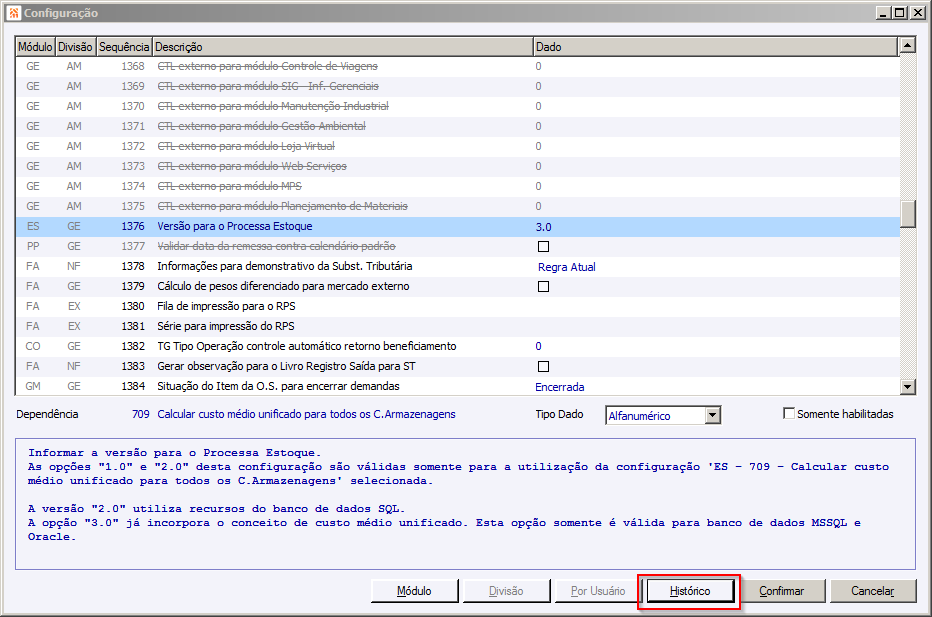Click dependency link Calcular custo médio unificado
Viewport: 932px width, 617px height.
pyautogui.click(x=306, y=414)
